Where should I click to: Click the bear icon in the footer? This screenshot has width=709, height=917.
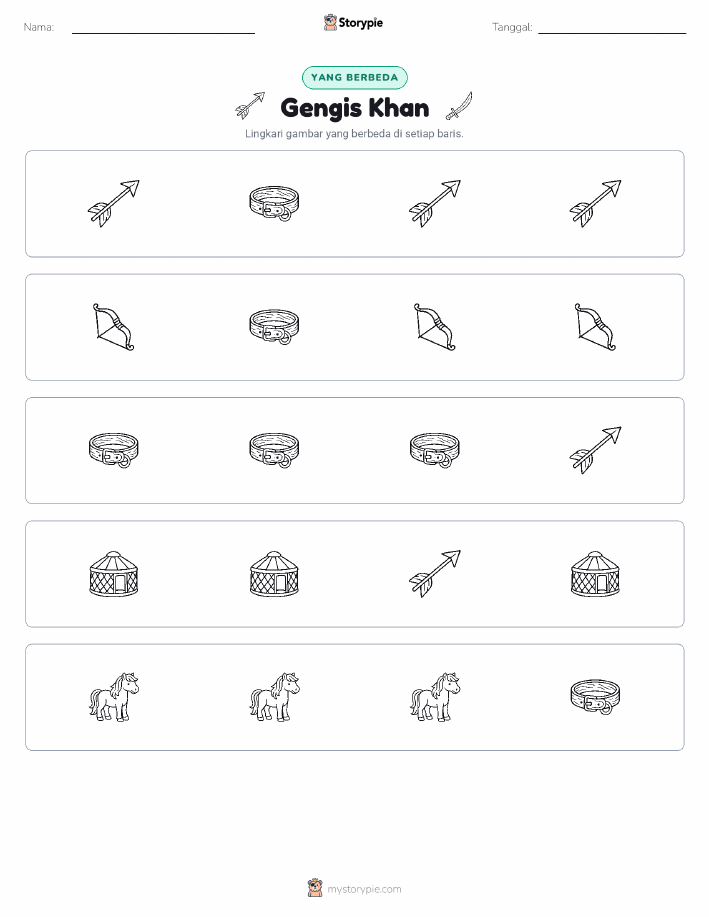(x=315, y=888)
